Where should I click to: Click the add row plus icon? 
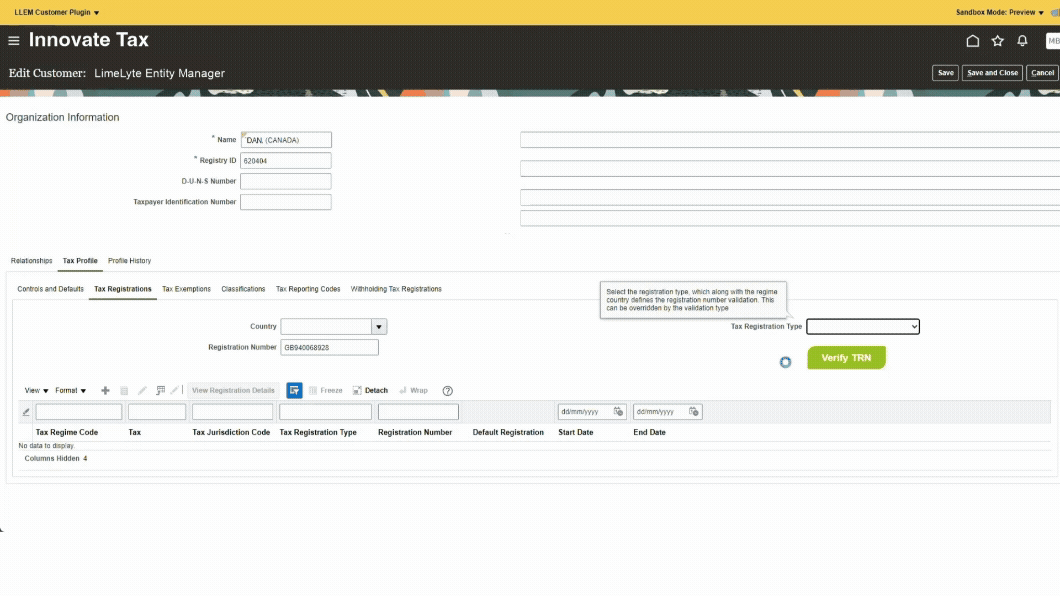coord(106,391)
